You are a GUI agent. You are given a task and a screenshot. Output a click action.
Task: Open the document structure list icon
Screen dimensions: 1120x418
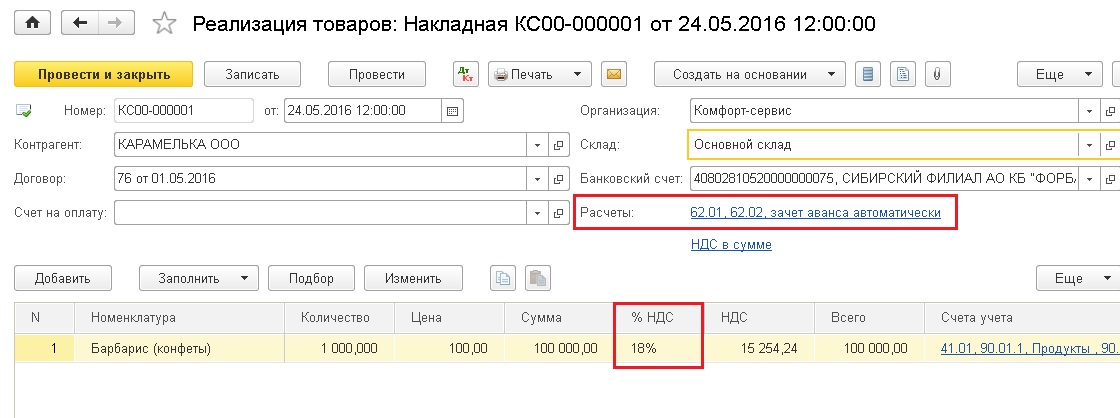coord(868,74)
